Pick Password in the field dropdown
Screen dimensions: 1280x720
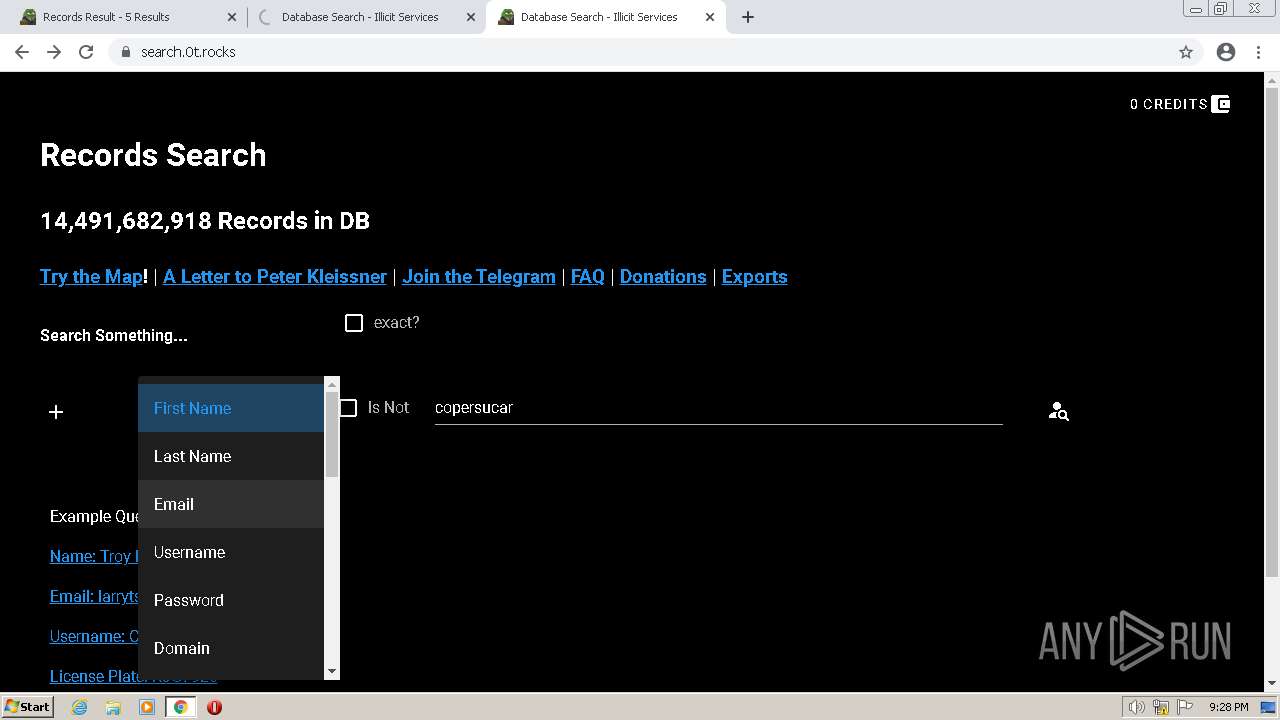[231, 600]
